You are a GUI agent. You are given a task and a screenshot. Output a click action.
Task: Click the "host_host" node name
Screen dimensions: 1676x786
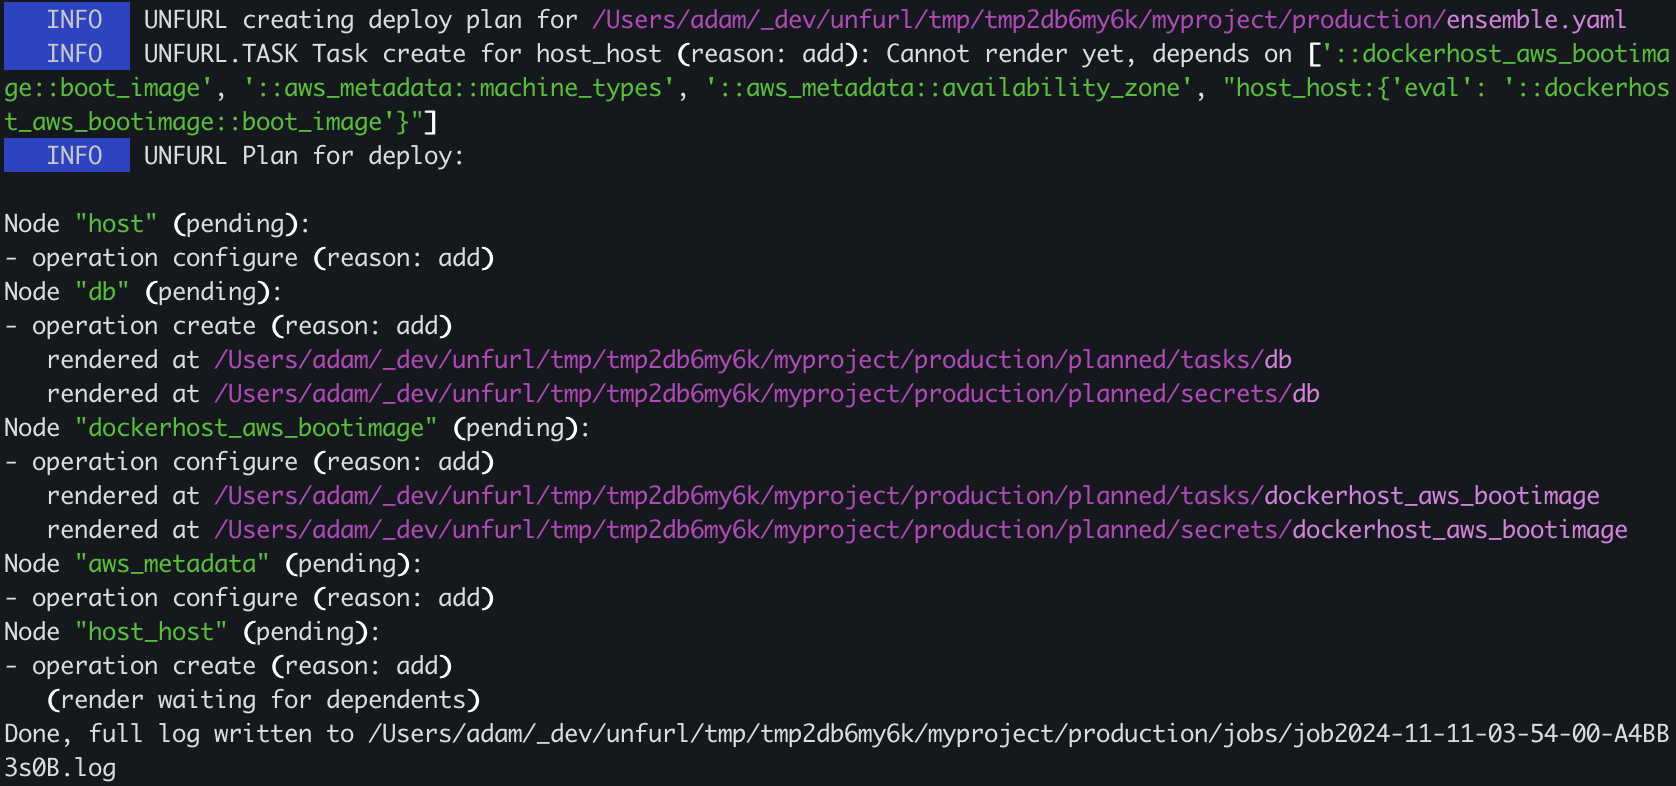coord(151,632)
